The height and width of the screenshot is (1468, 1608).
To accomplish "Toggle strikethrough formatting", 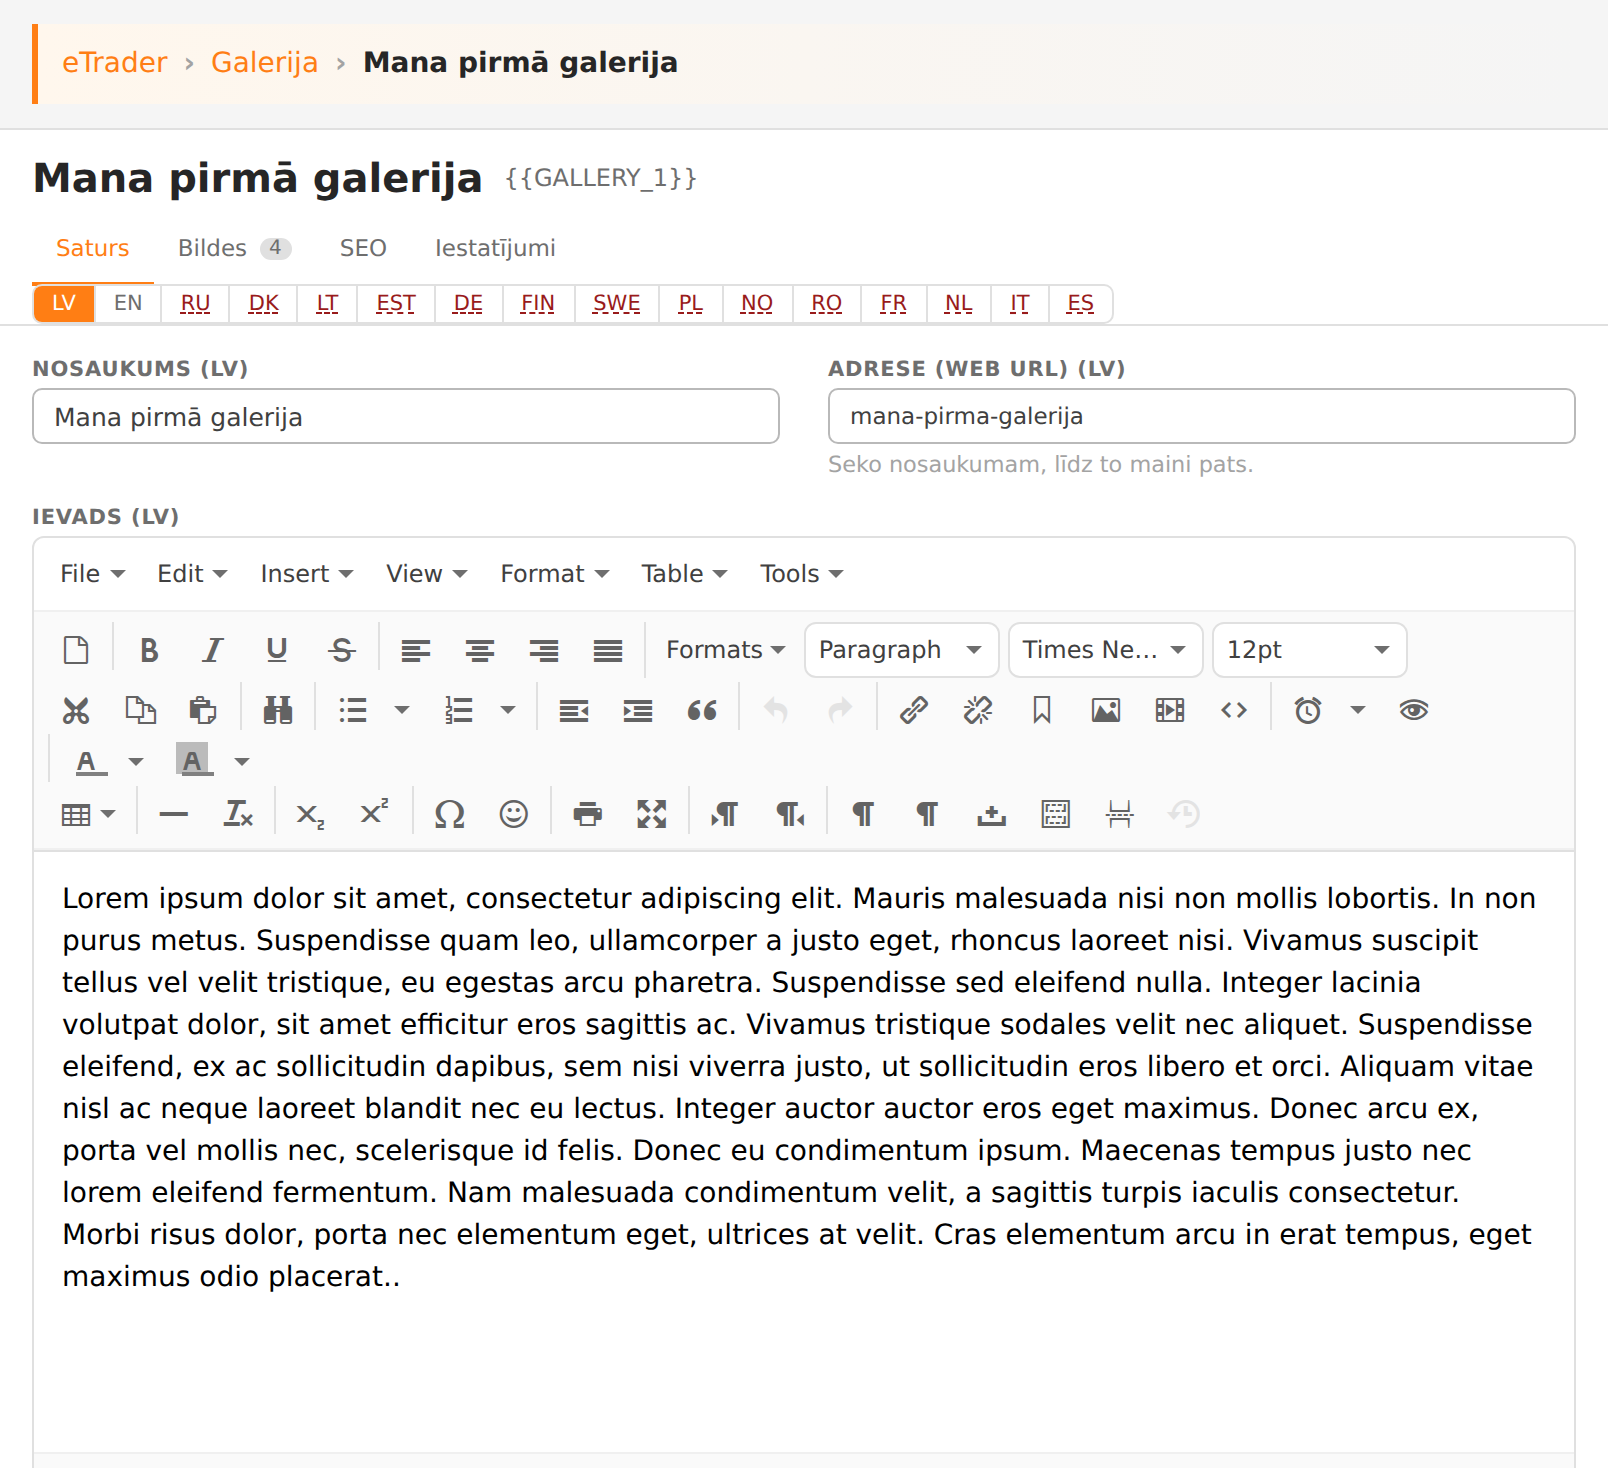I will click(342, 650).
